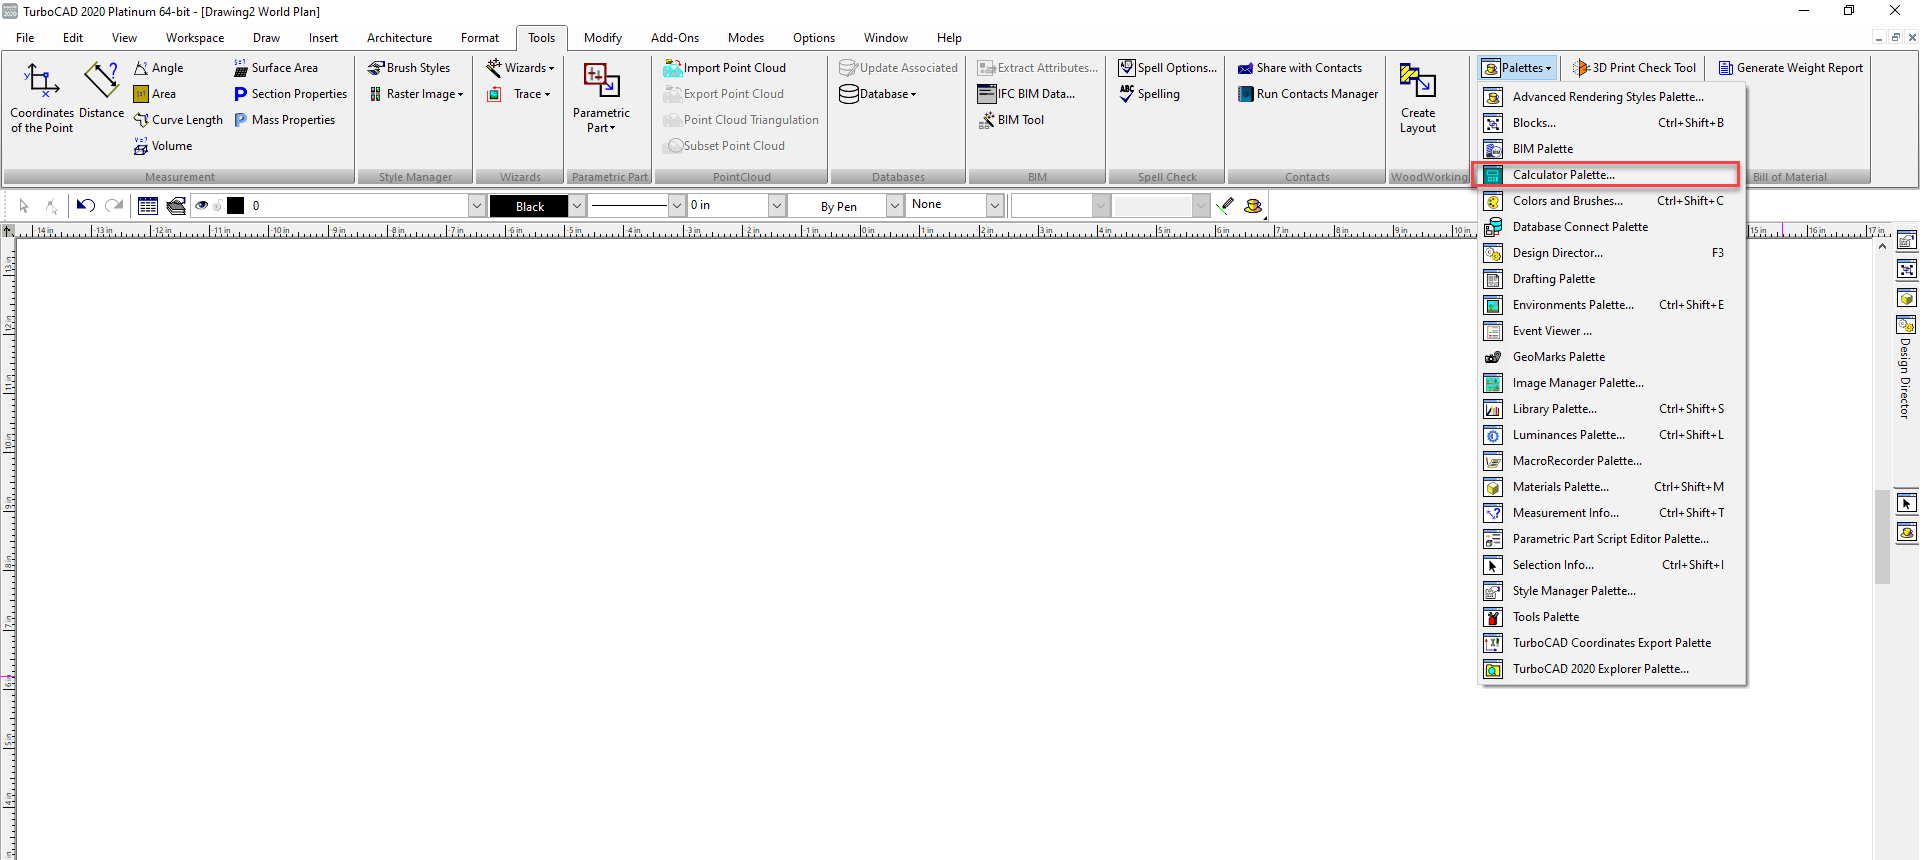Open the File menu
The width and height of the screenshot is (1924, 860).
pos(25,38)
